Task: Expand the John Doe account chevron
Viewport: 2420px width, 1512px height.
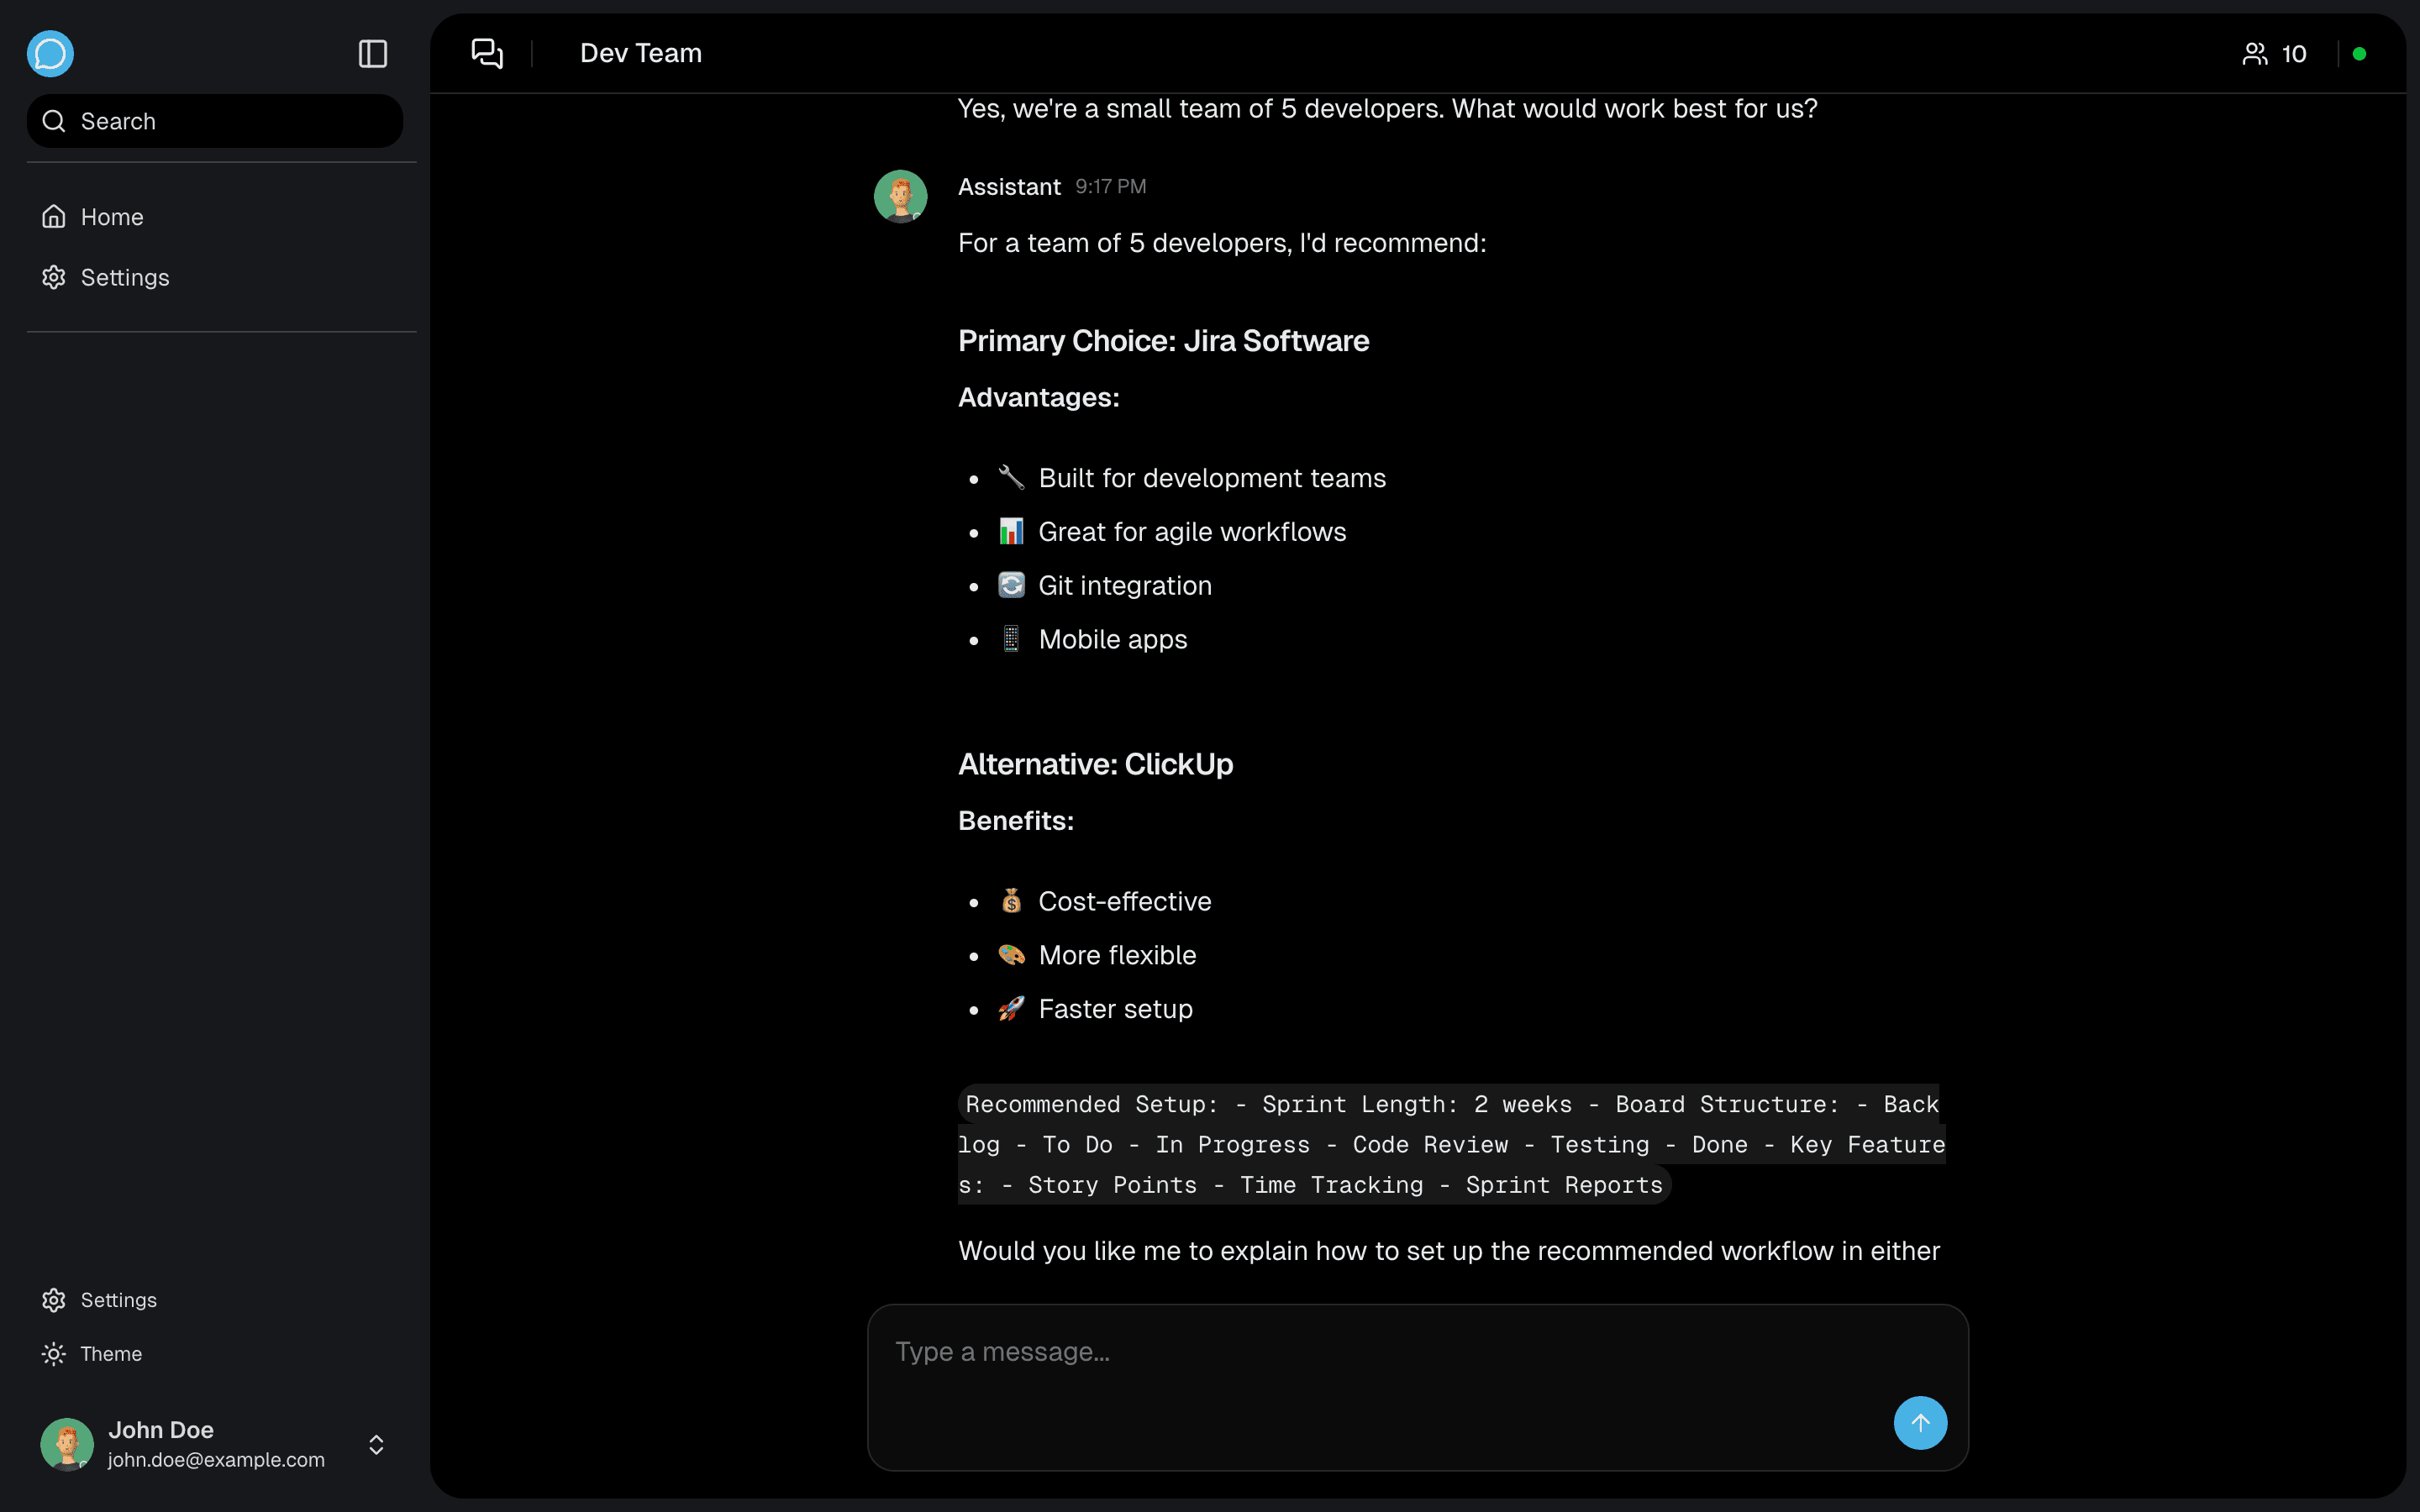Action: click(x=376, y=1444)
